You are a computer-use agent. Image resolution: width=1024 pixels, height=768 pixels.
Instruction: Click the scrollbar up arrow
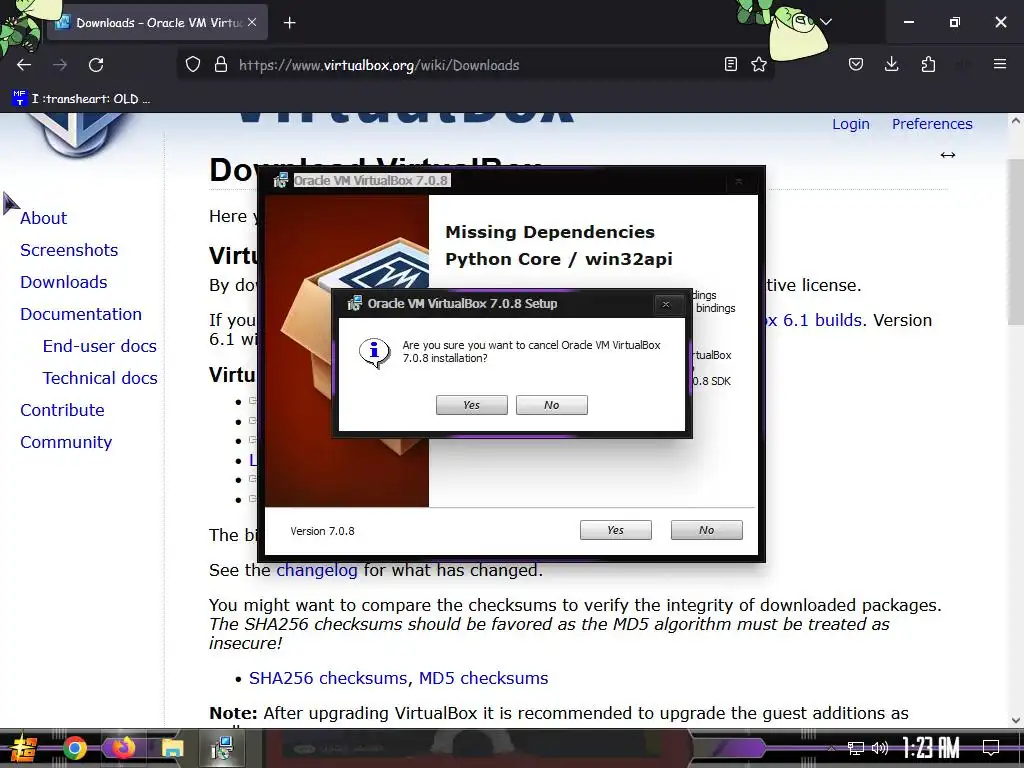tap(1016, 121)
